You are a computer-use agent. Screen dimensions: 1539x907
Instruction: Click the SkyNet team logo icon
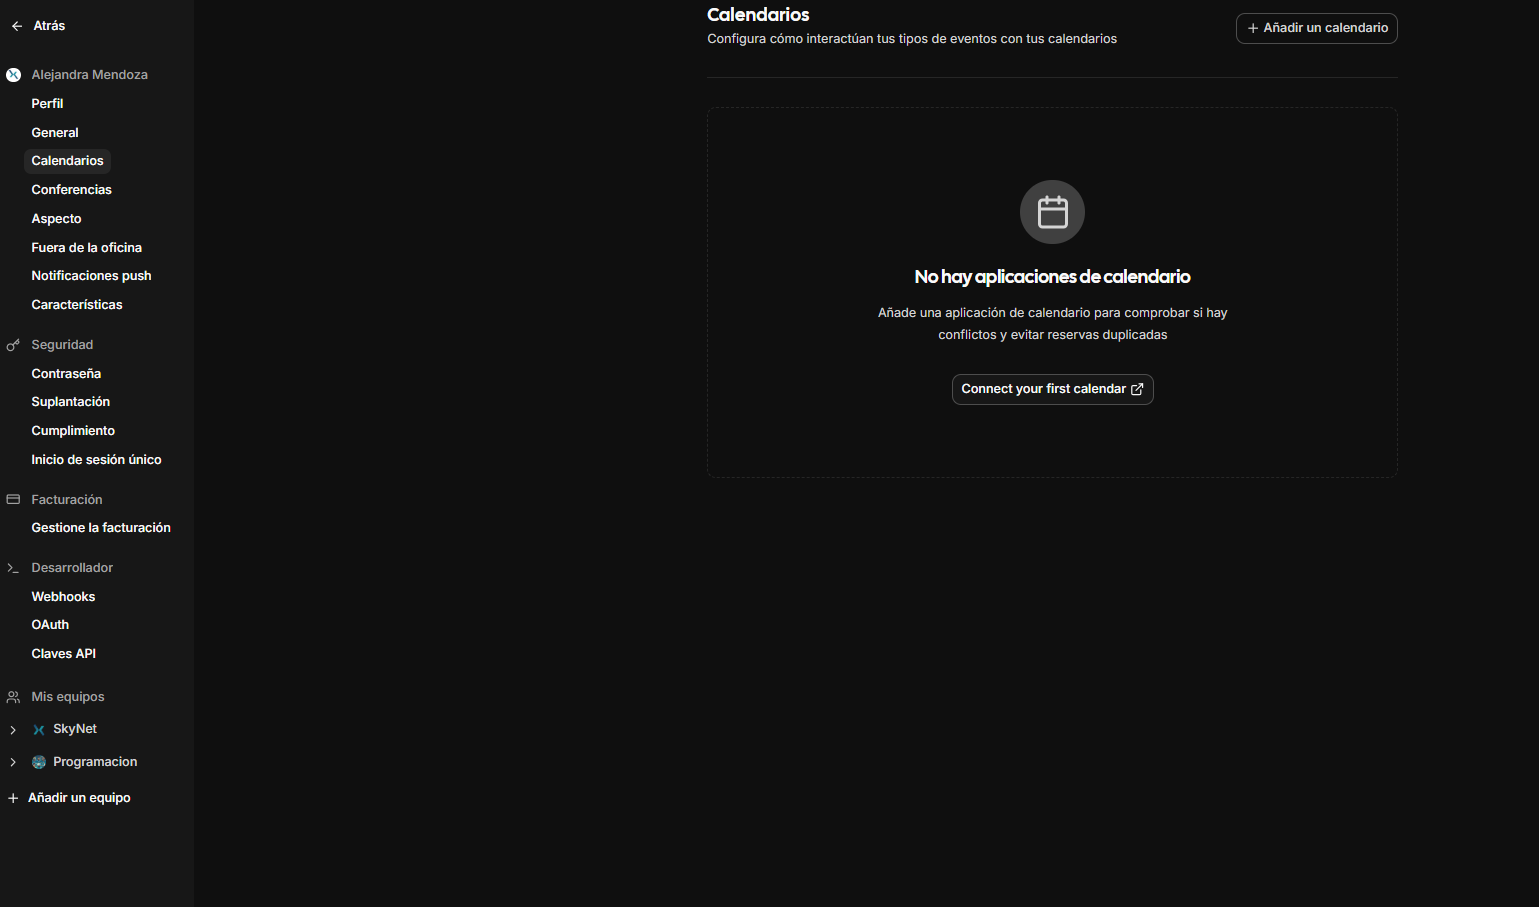(39, 730)
